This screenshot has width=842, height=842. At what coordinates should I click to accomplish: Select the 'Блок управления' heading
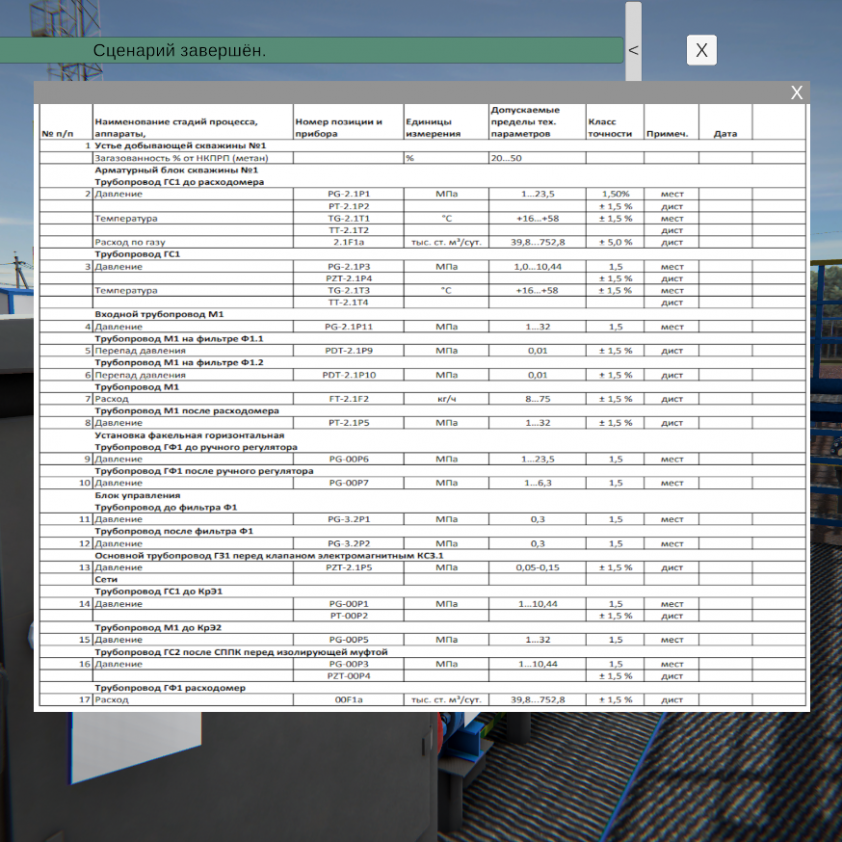tap(137, 495)
